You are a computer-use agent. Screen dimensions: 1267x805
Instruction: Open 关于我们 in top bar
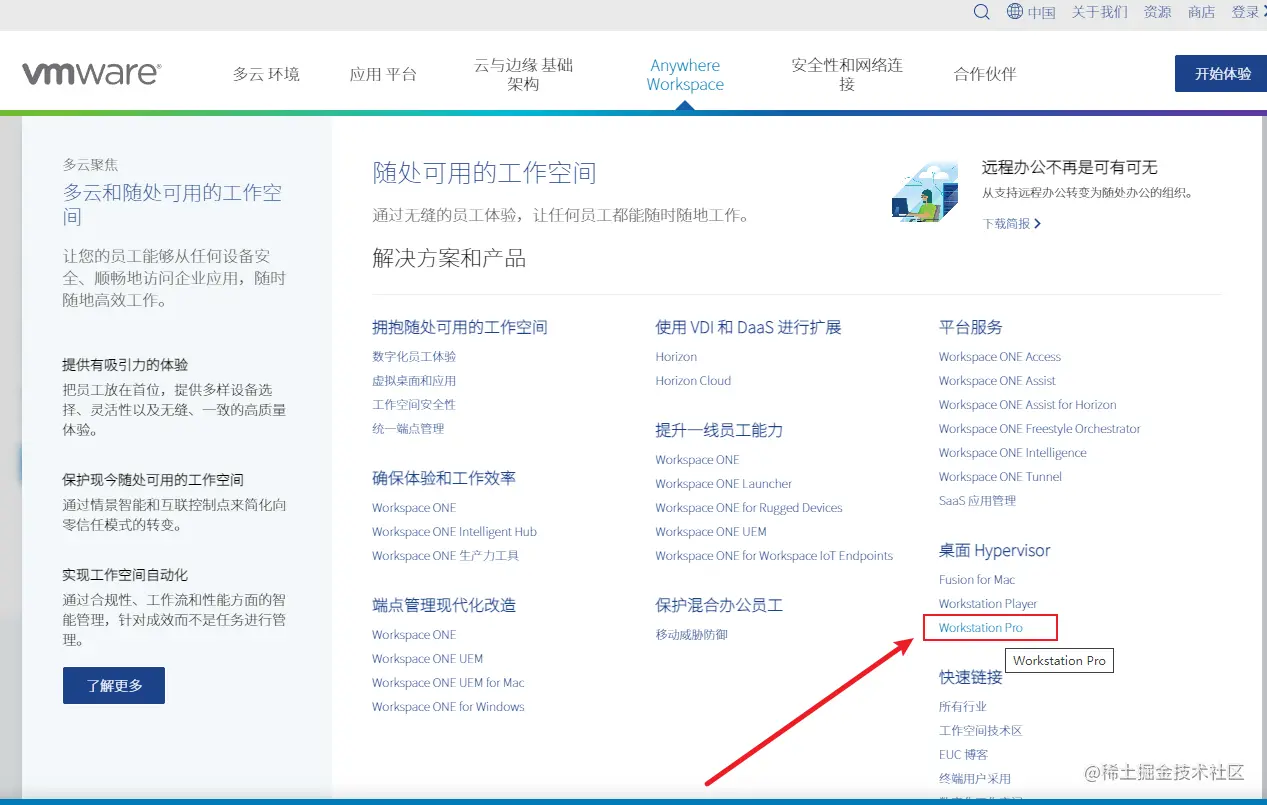(x=1099, y=12)
